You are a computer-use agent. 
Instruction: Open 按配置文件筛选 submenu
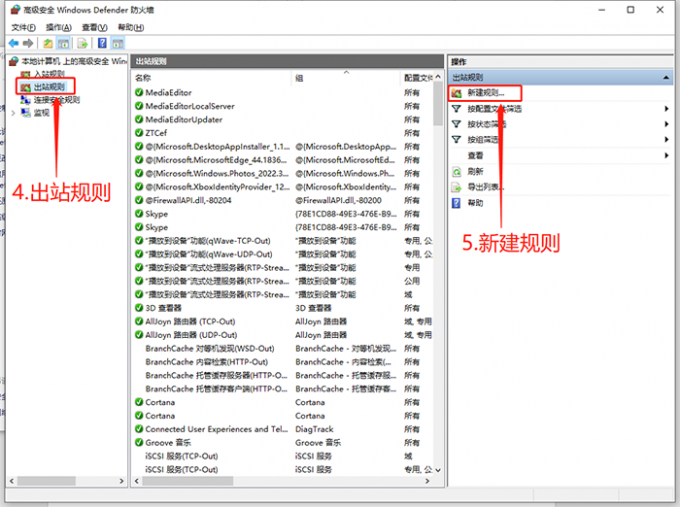[494, 108]
